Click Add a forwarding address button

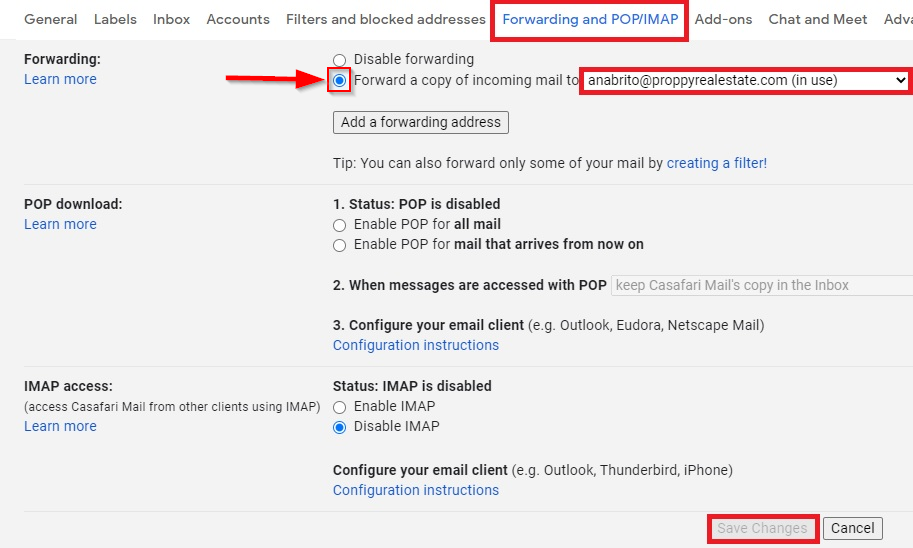[421, 122]
